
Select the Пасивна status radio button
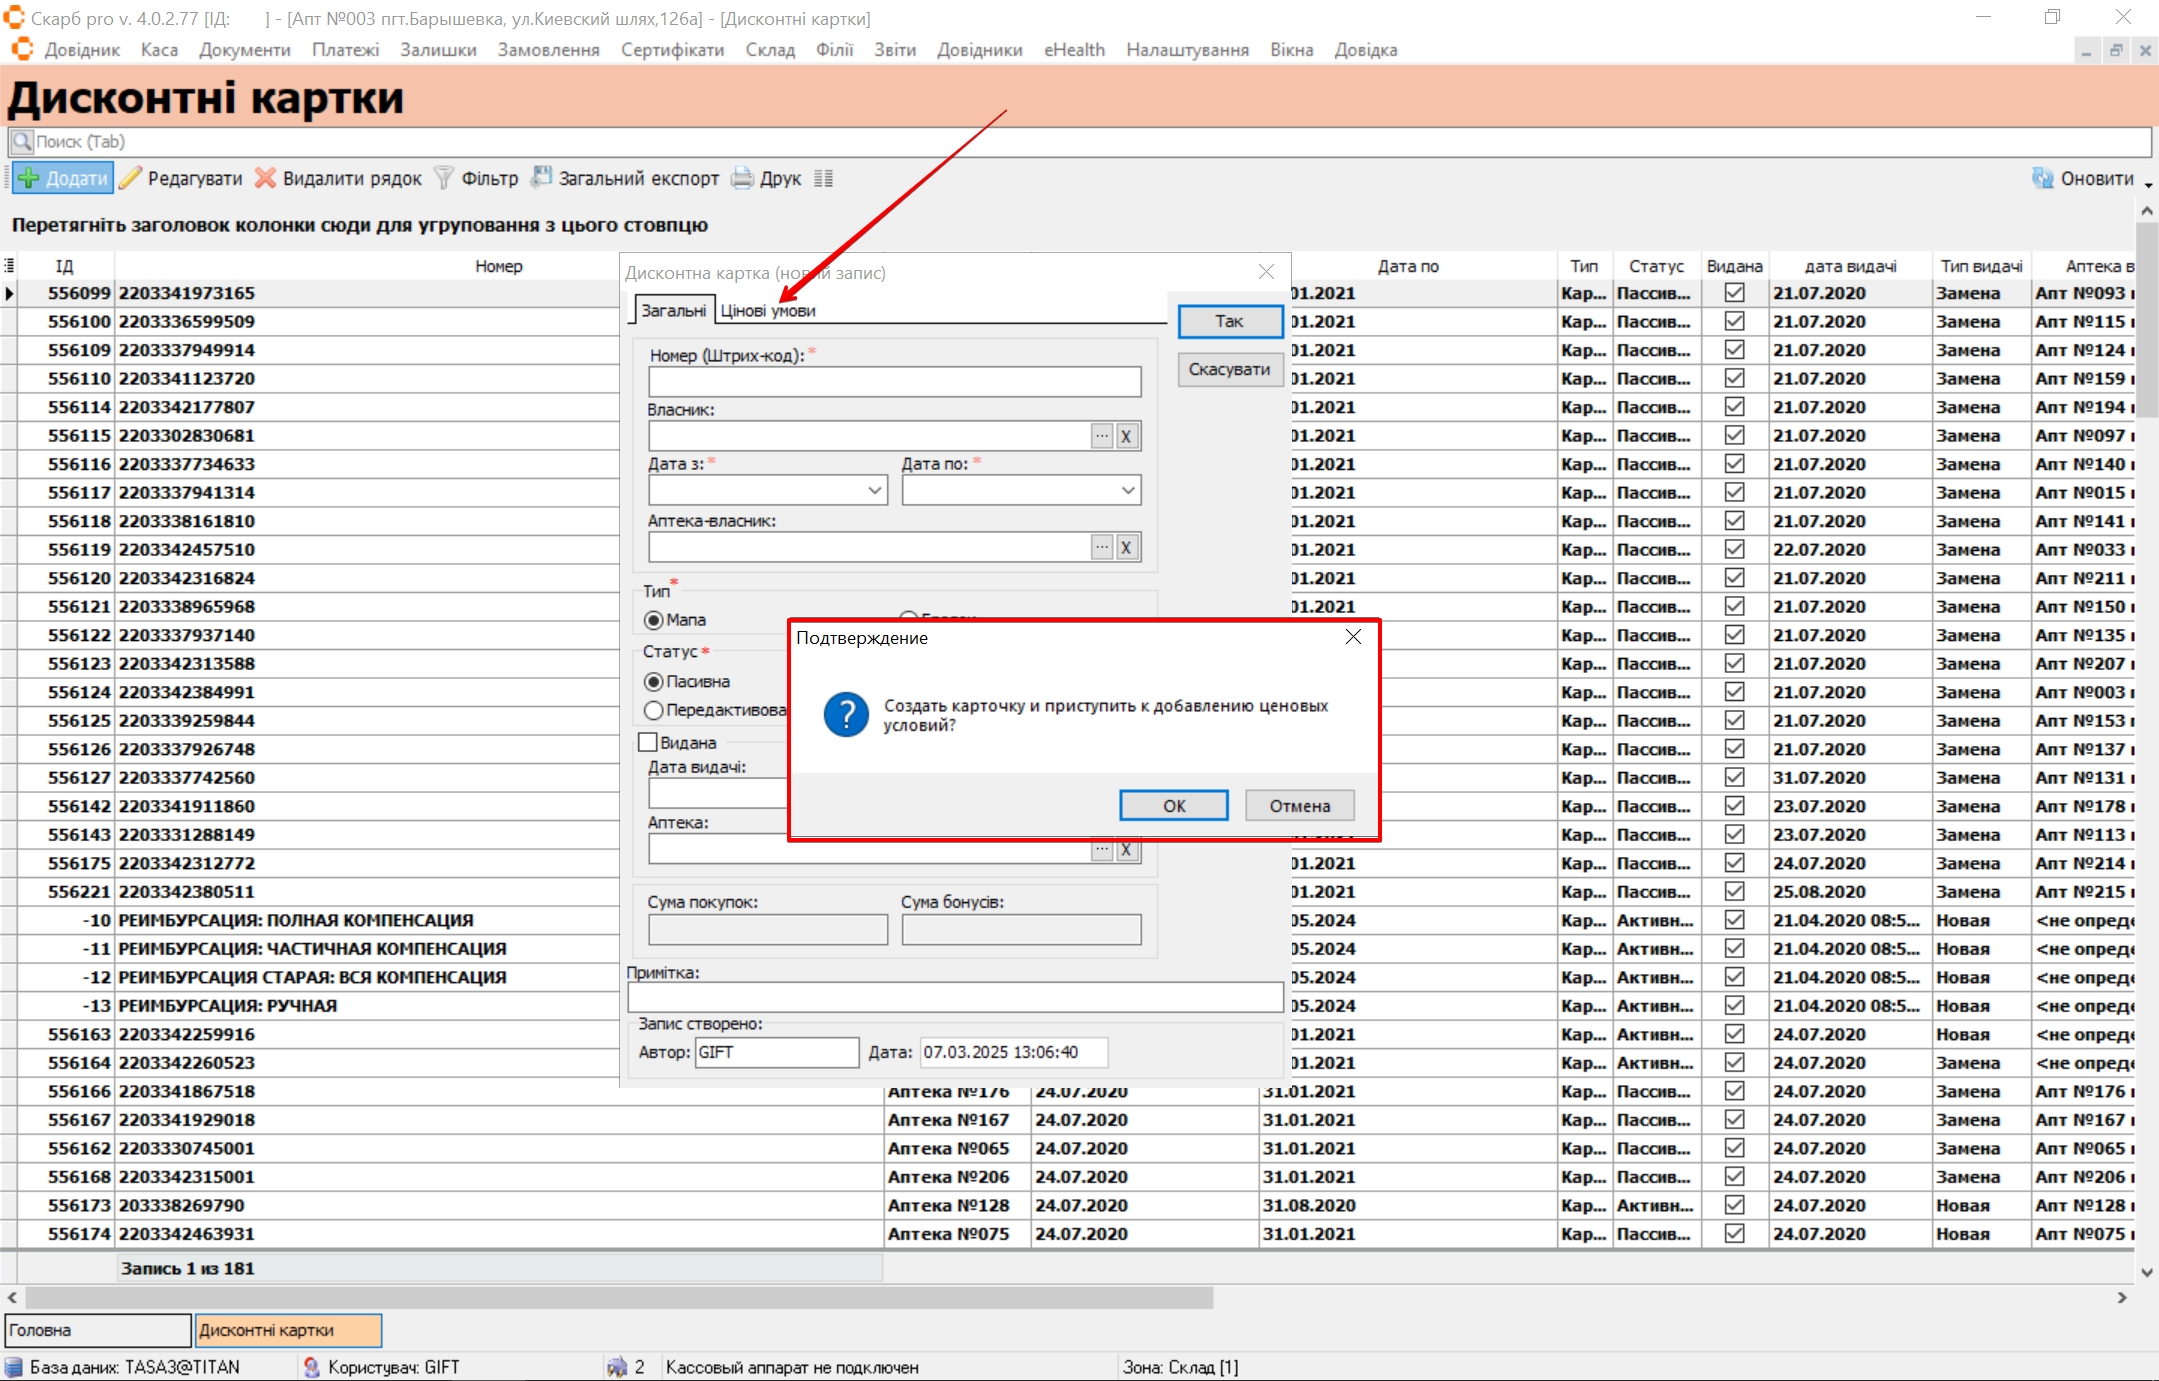654,682
